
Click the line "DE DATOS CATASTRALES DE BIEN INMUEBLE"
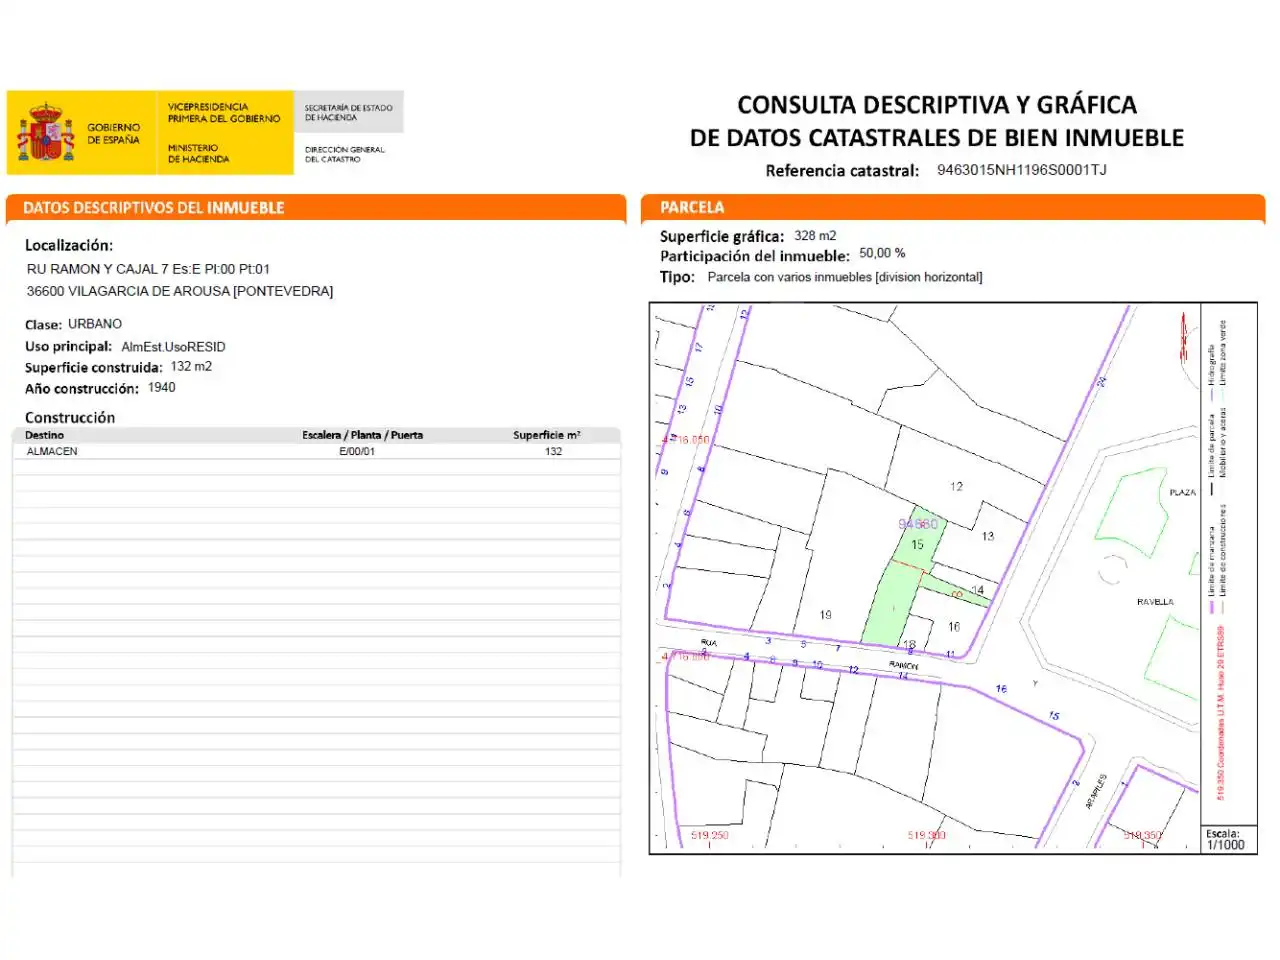(x=937, y=138)
